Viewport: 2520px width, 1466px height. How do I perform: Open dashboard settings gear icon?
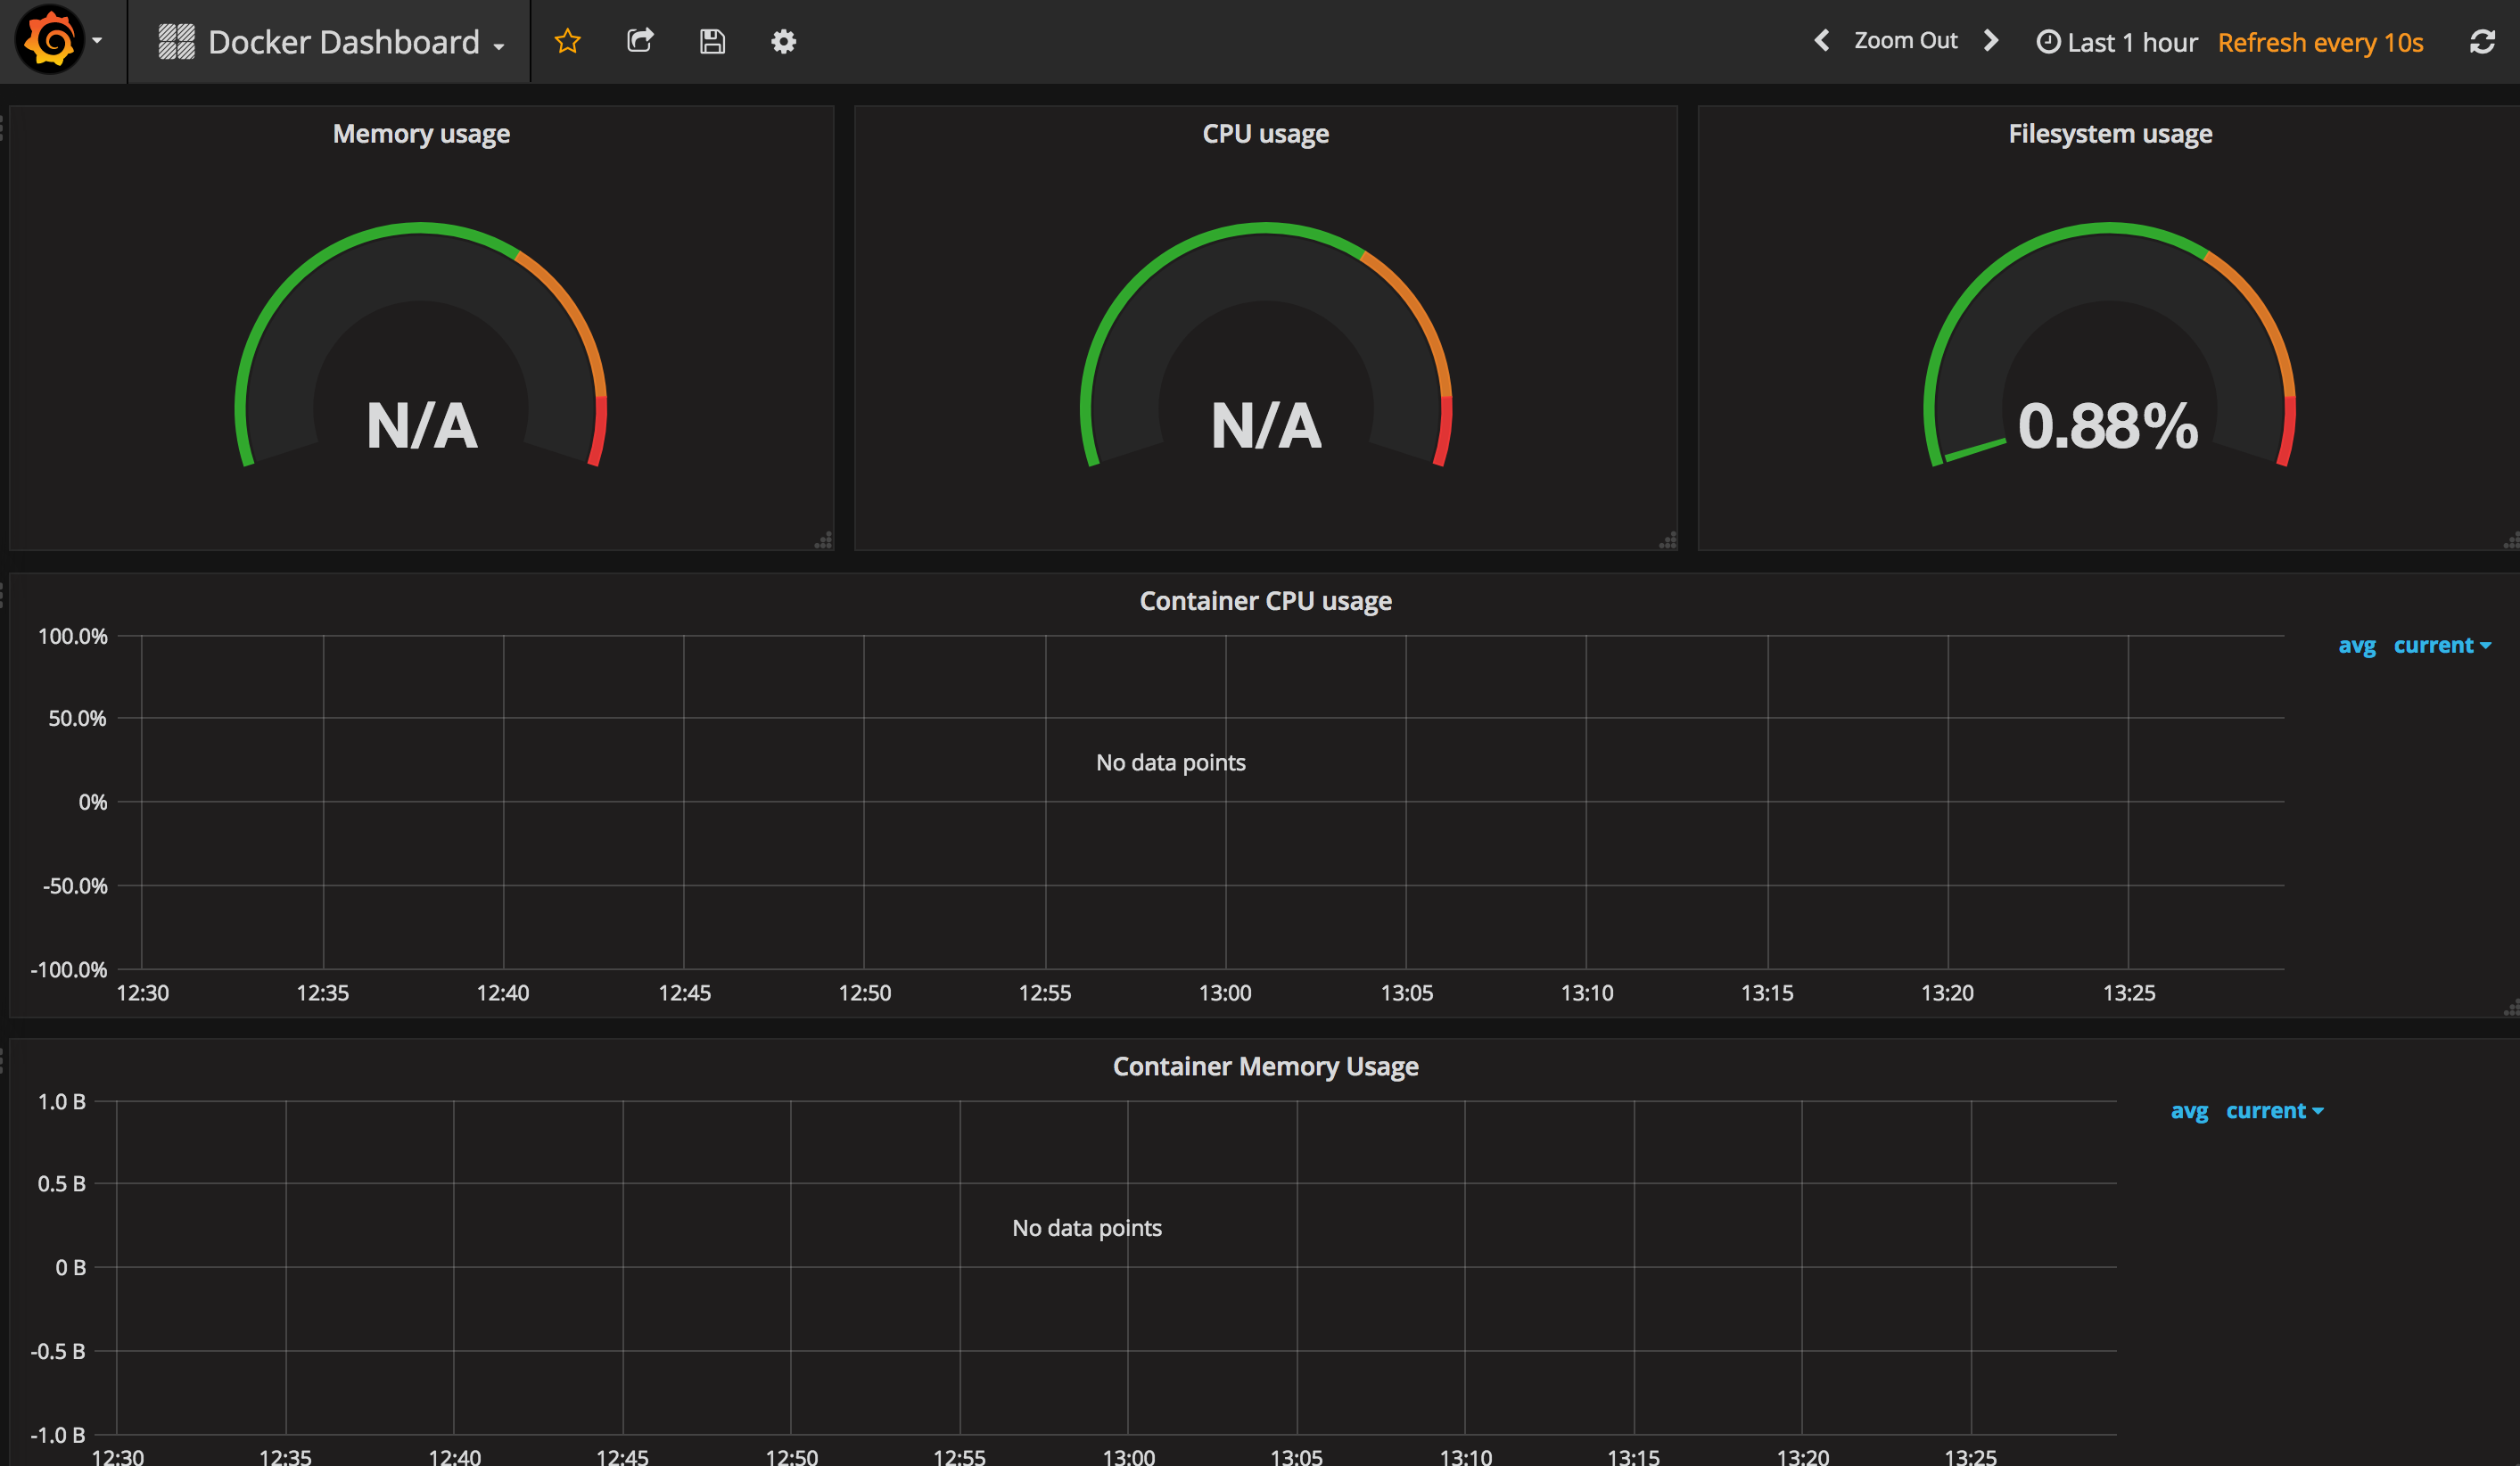(x=783, y=41)
